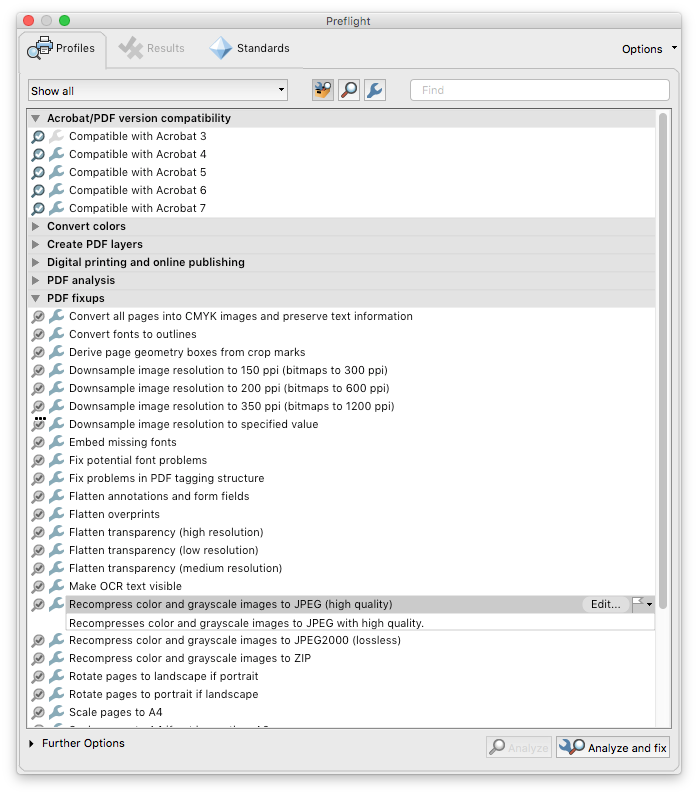Open the Show all filter dropdown
Screen dimensions: 698x795
point(157,91)
